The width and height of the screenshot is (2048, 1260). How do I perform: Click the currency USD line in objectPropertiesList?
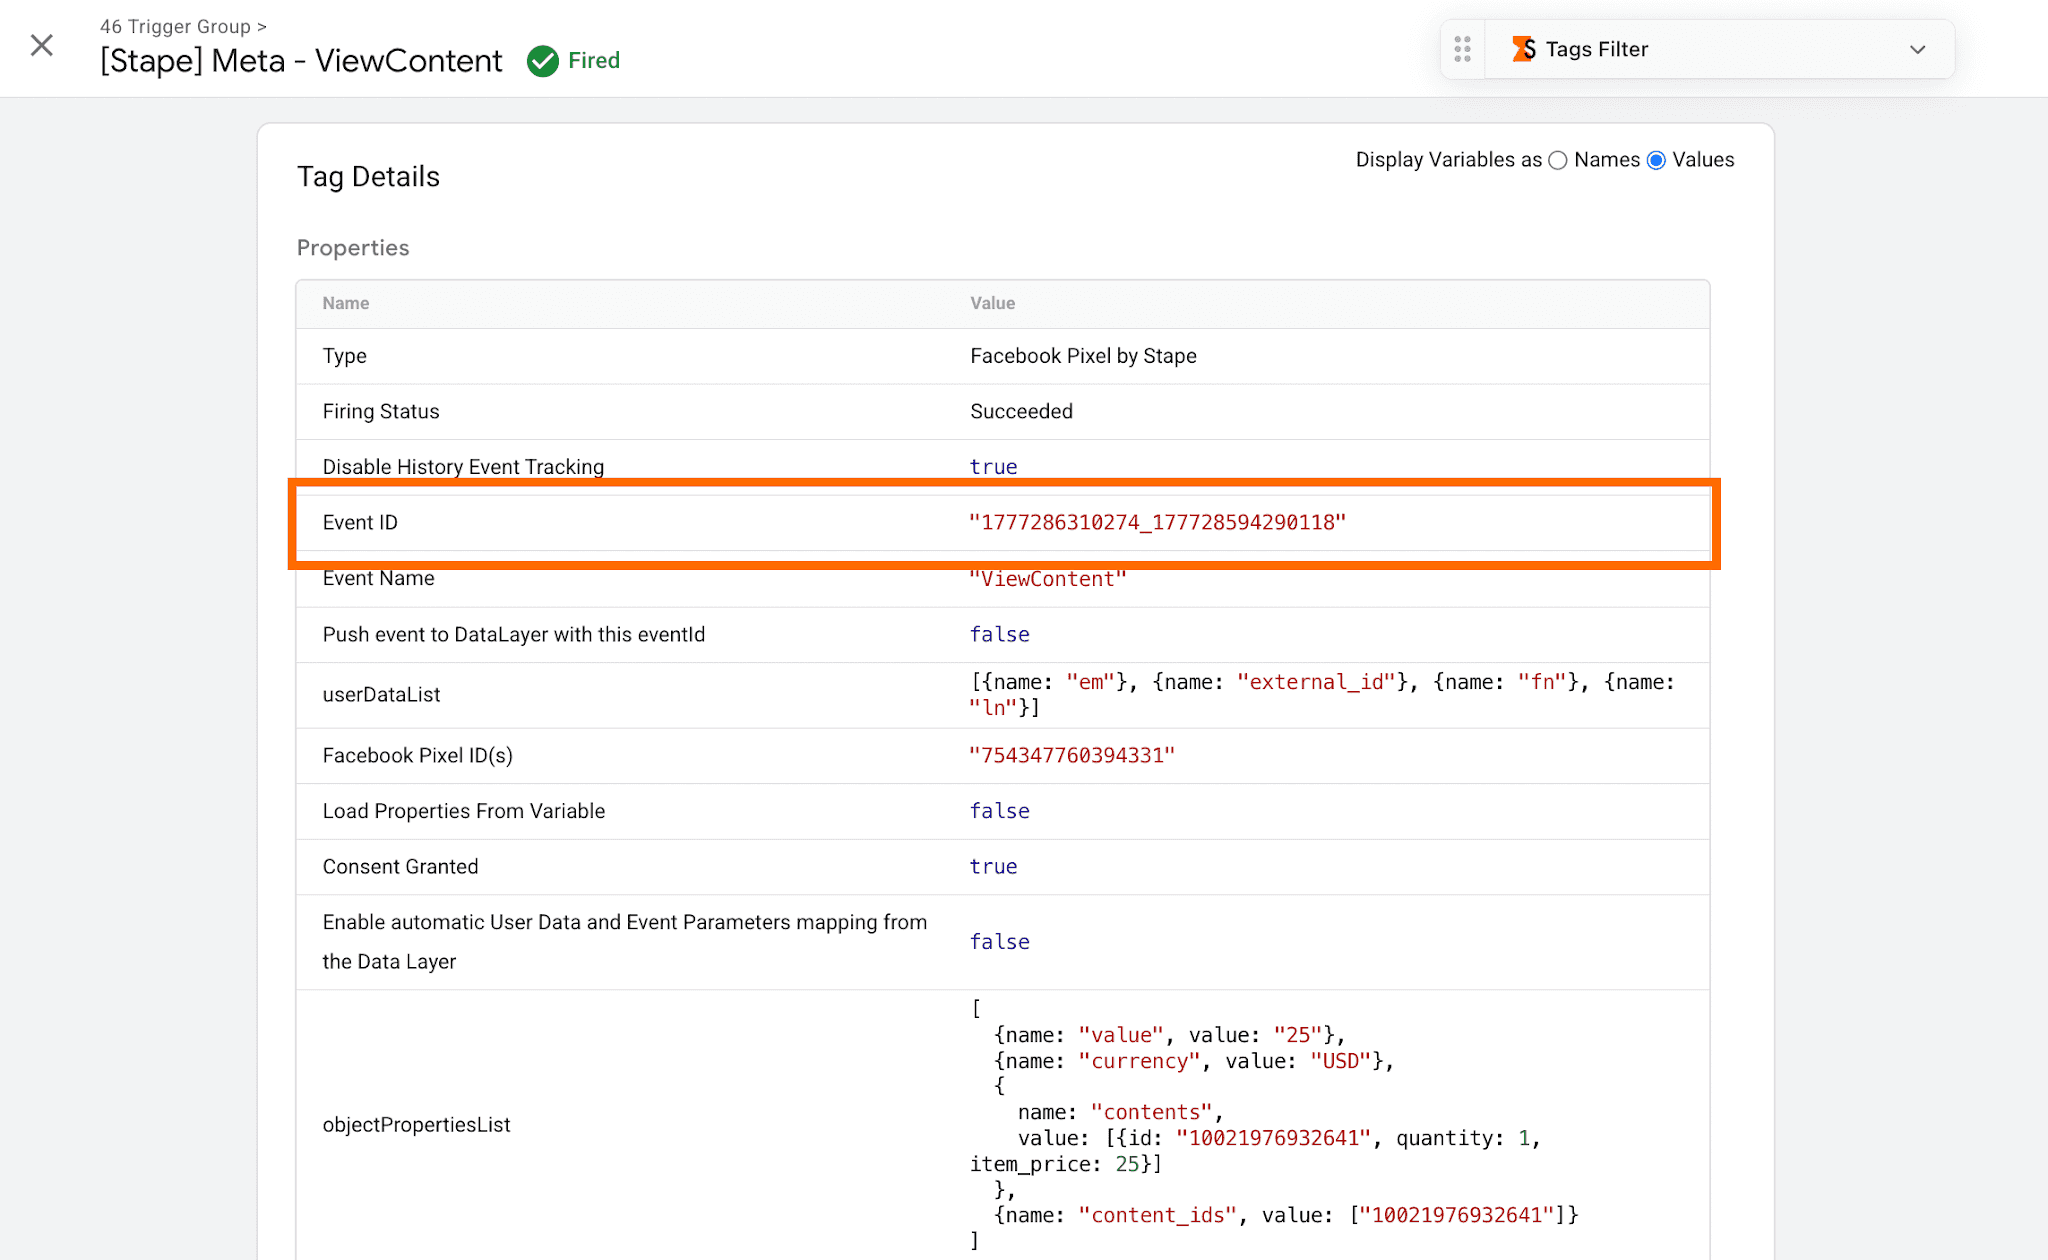1194,1061
